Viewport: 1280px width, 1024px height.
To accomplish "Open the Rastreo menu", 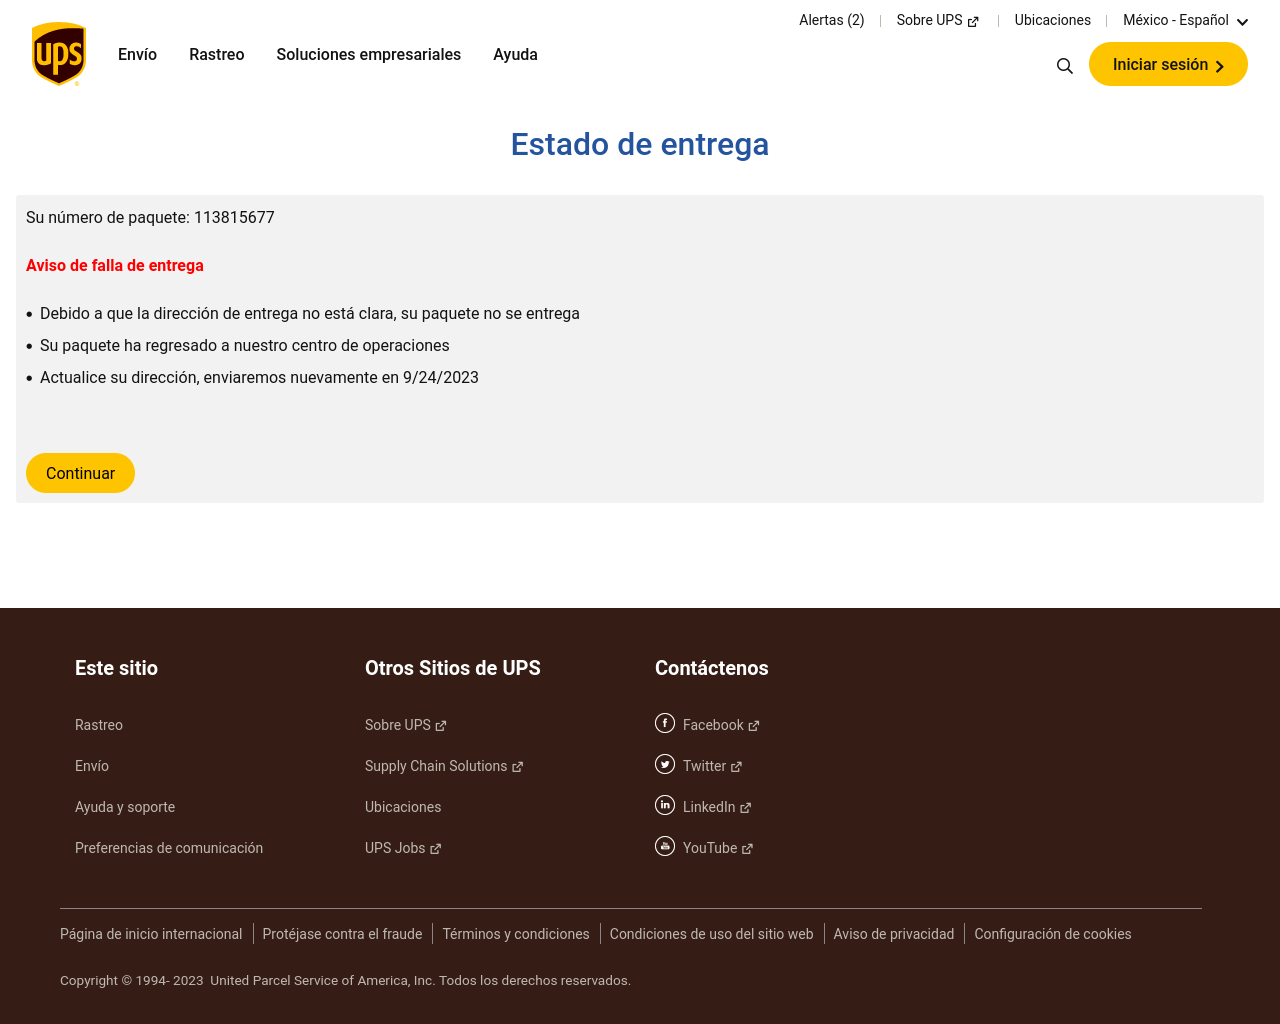I will pyautogui.click(x=217, y=54).
